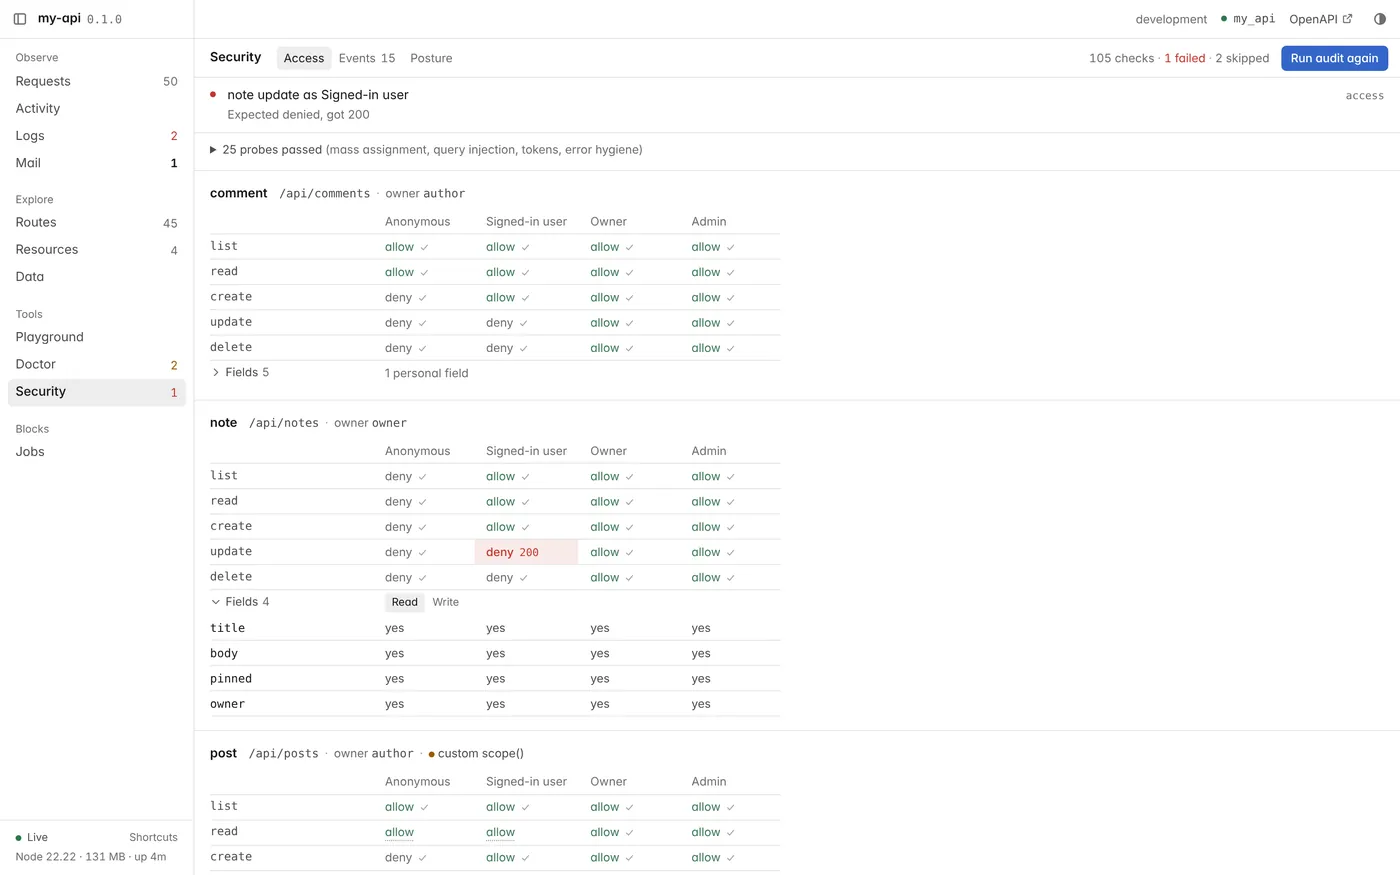
Task: Open the Data page
Action: pyautogui.click(x=96, y=276)
